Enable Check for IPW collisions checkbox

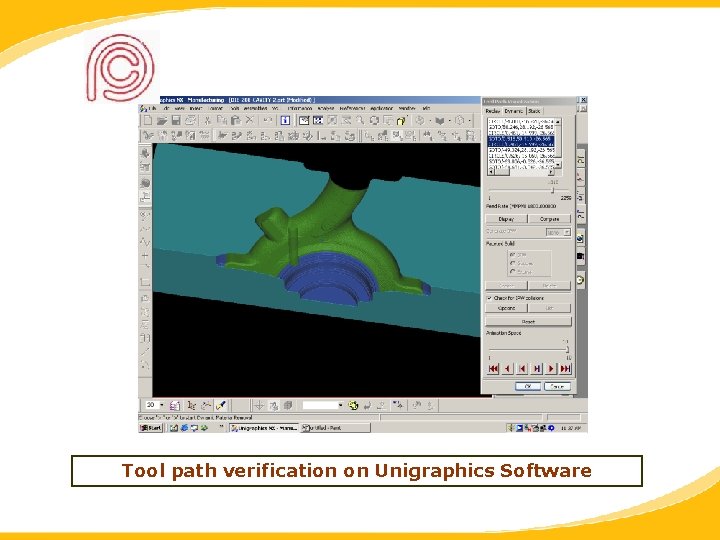489,298
